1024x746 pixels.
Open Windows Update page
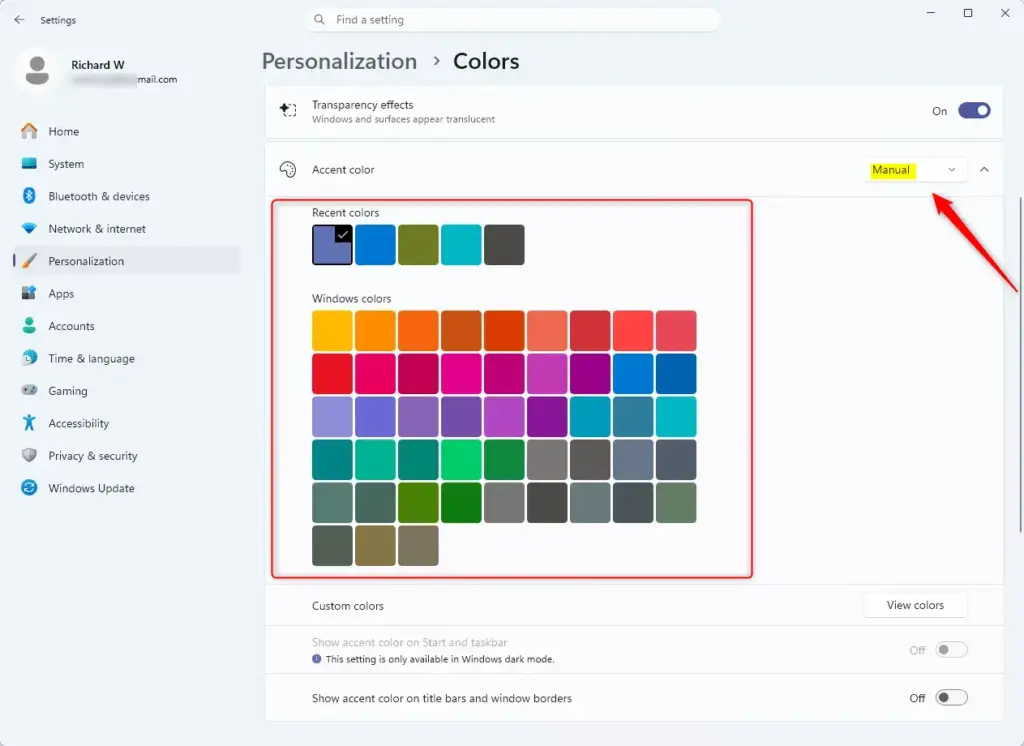click(127, 488)
